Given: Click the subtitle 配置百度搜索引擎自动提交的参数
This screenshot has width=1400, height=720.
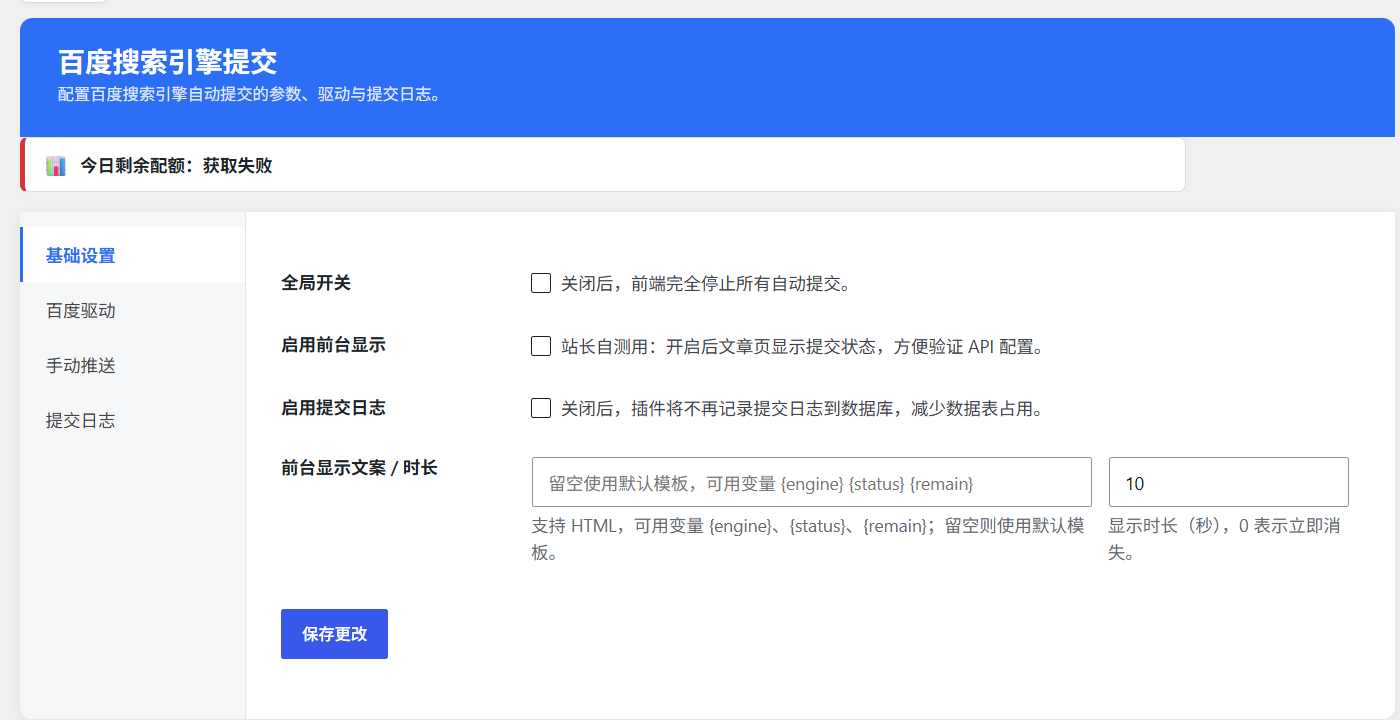Looking at the screenshot, I should [250, 96].
